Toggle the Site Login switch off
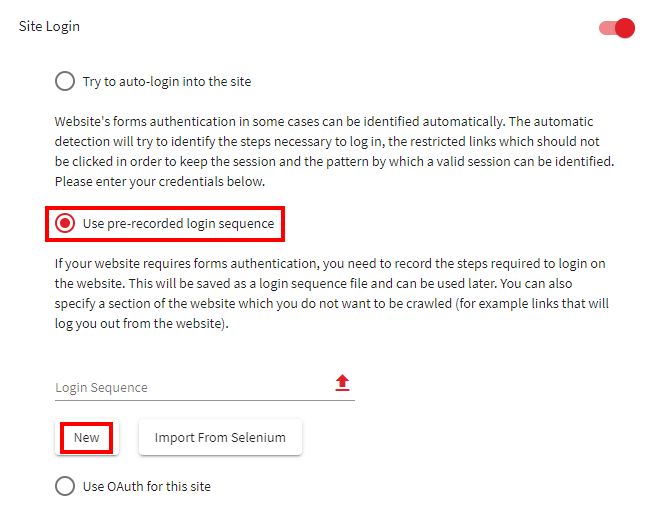This screenshot has width=670, height=517. [617, 28]
